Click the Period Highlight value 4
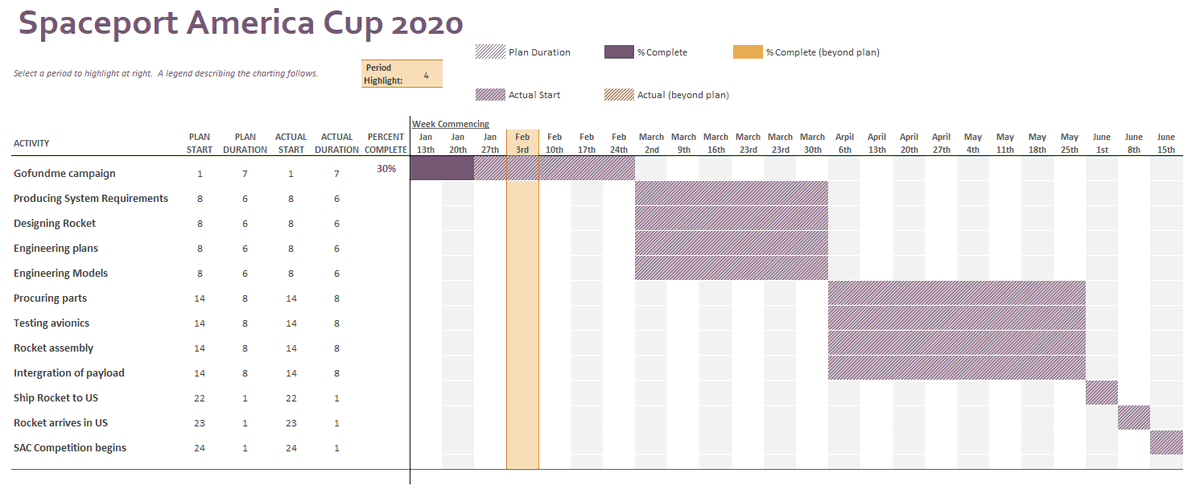Screen dimensions: 1200x502 point(426,75)
